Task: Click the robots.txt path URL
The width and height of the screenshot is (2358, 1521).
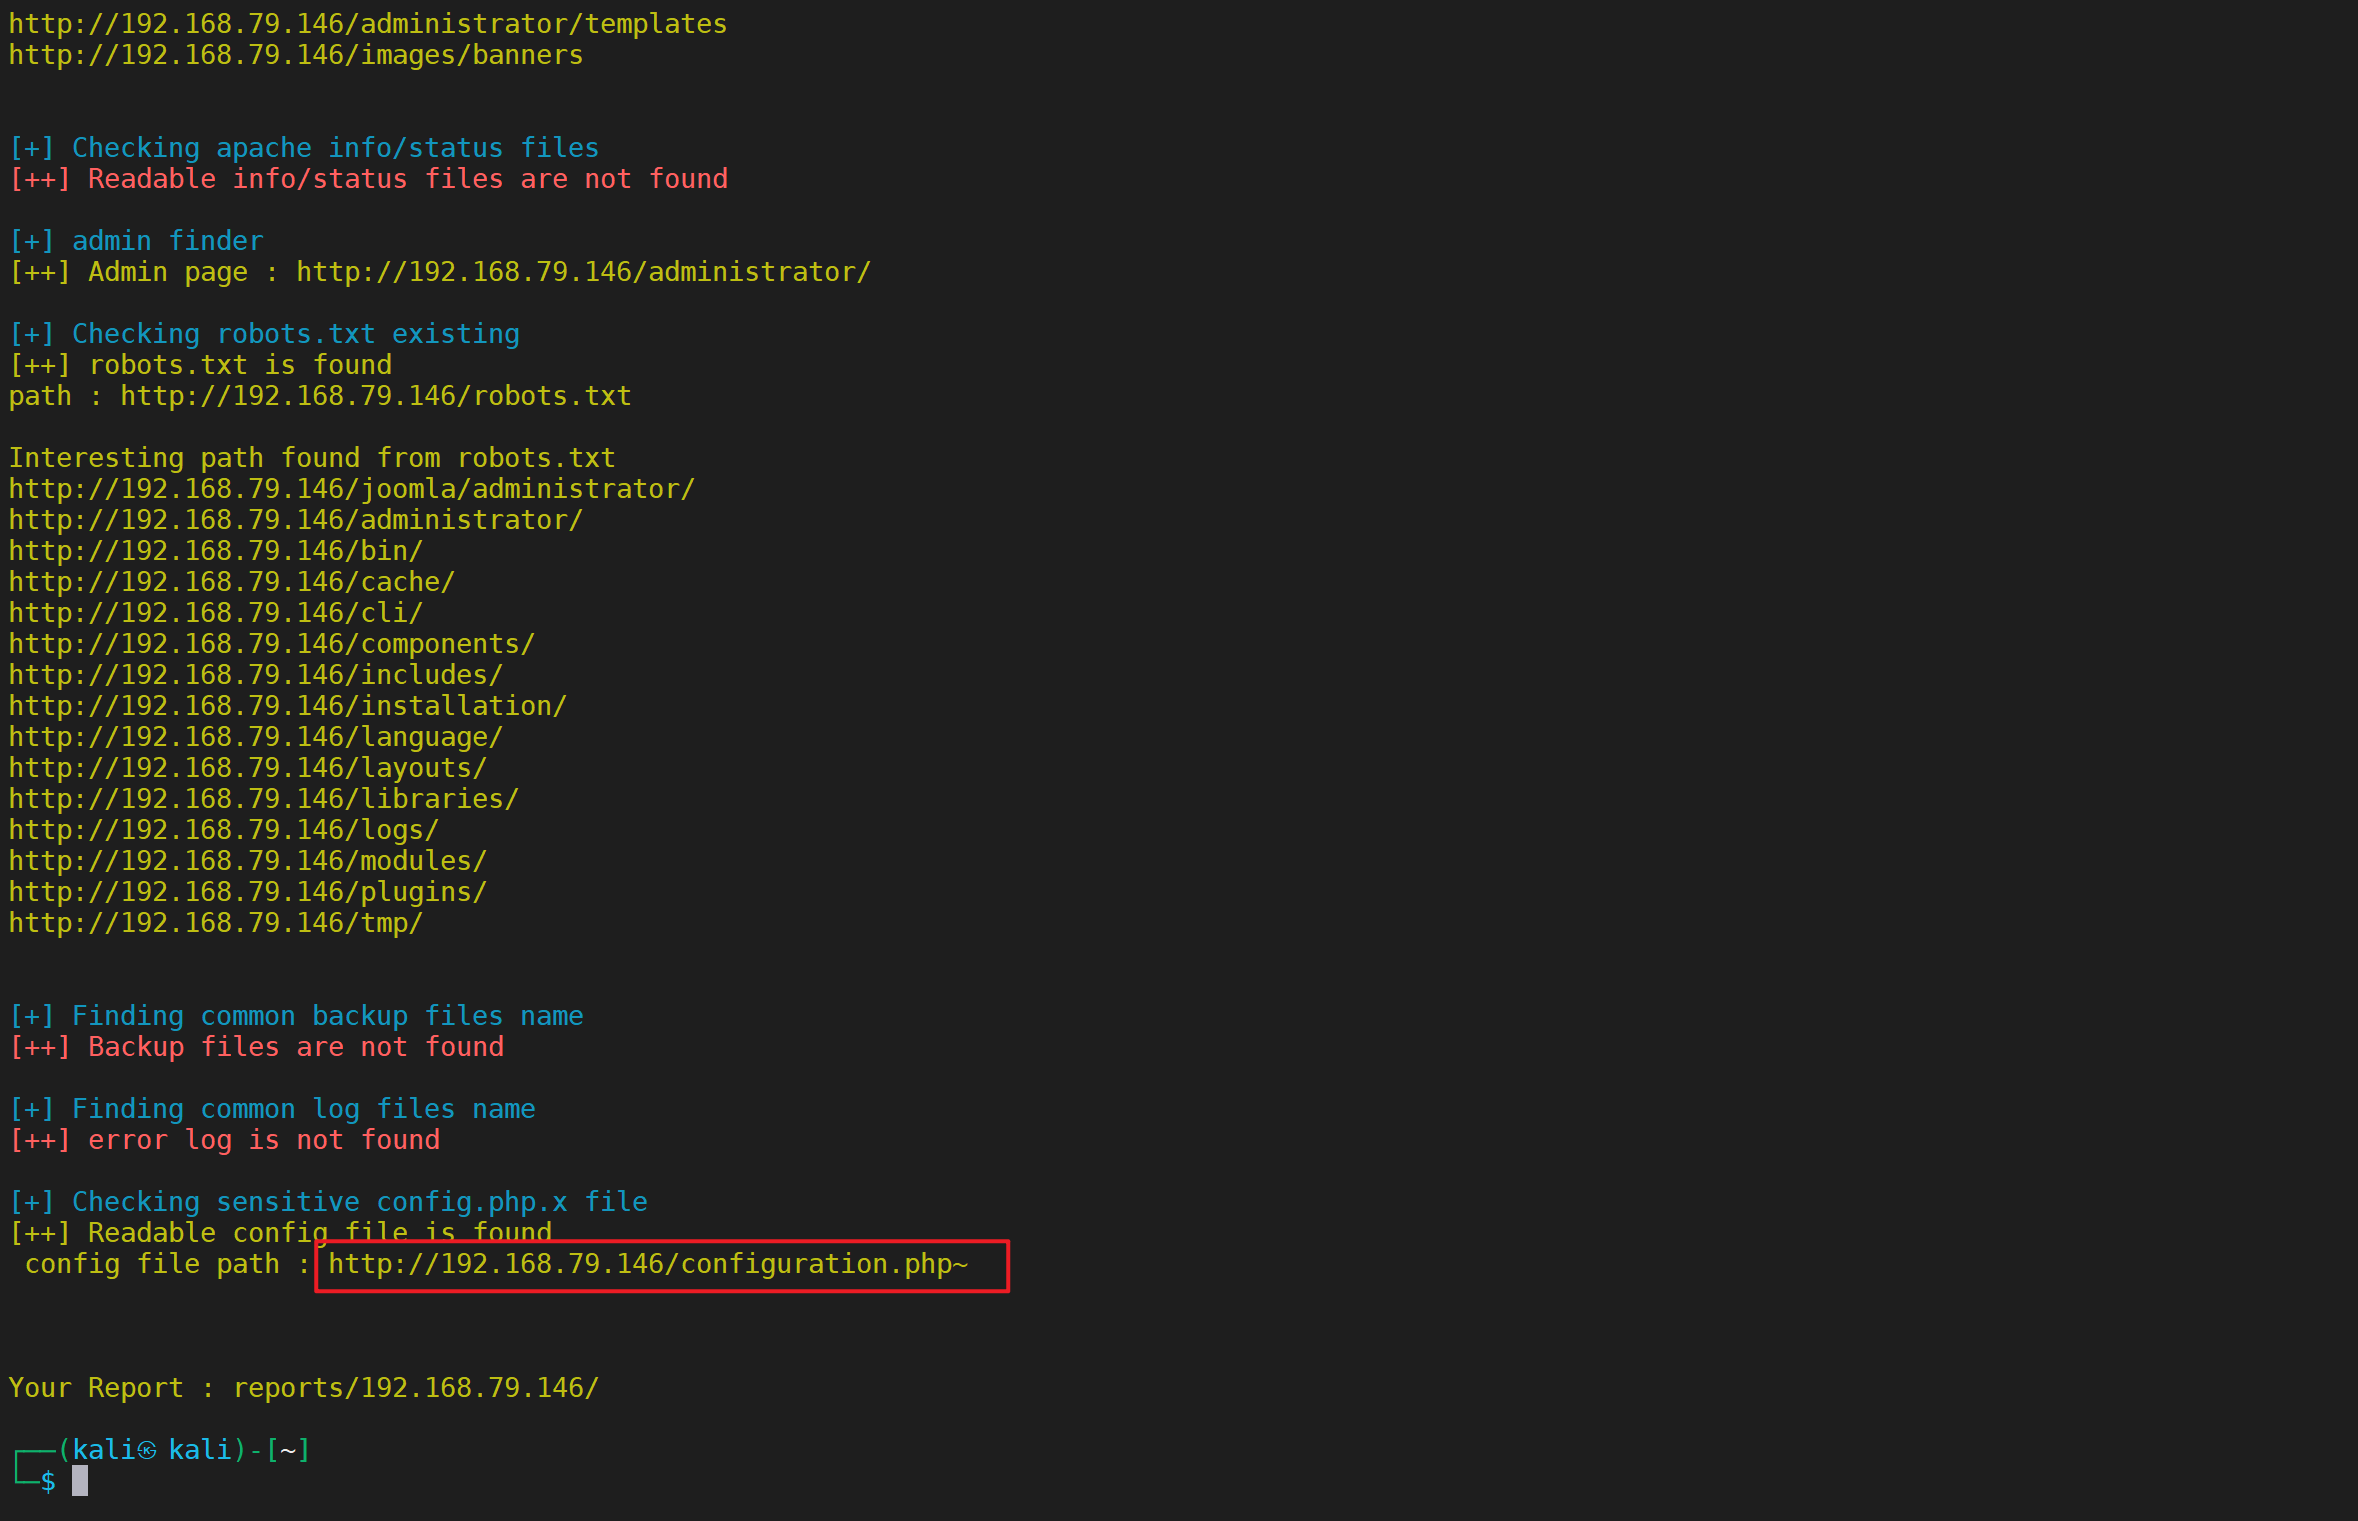Action: tap(376, 396)
